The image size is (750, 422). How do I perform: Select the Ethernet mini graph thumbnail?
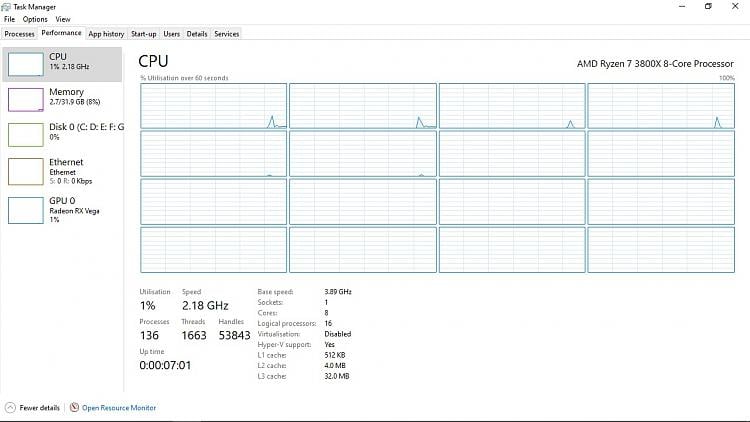tap(26, 171)
